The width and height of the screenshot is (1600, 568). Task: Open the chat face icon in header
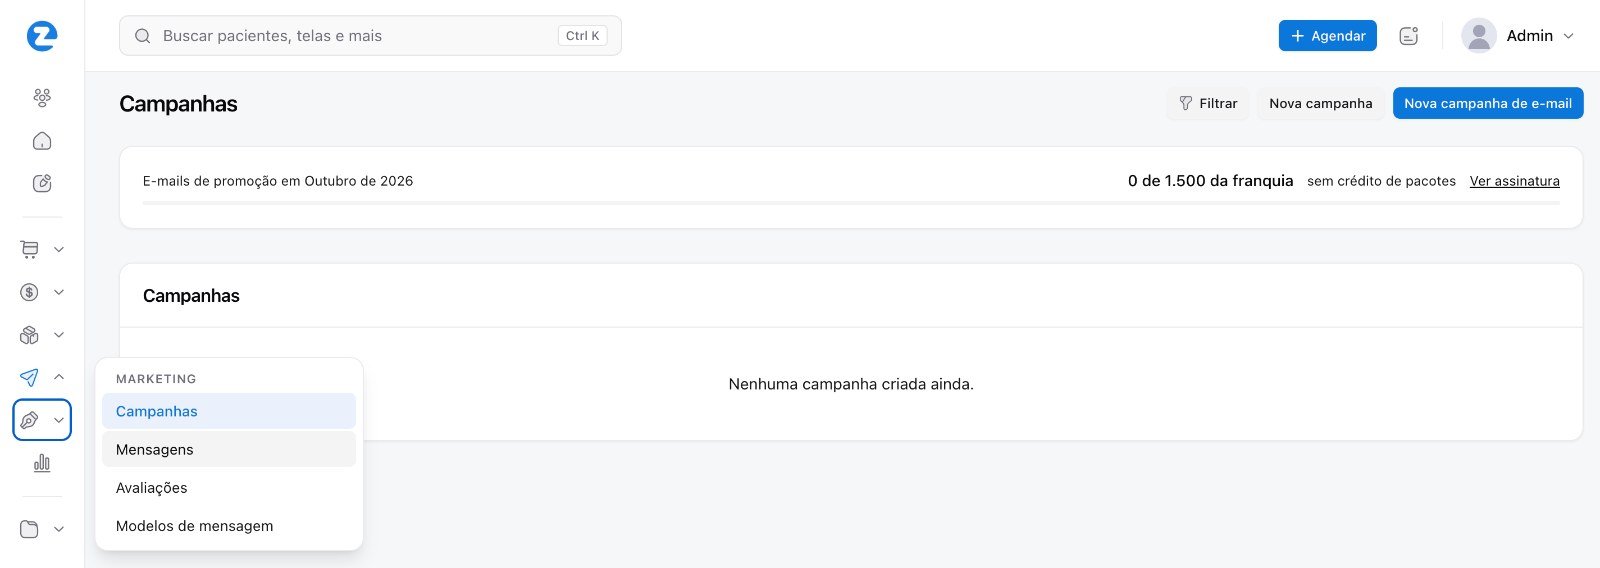click(x=1409, y=36)
